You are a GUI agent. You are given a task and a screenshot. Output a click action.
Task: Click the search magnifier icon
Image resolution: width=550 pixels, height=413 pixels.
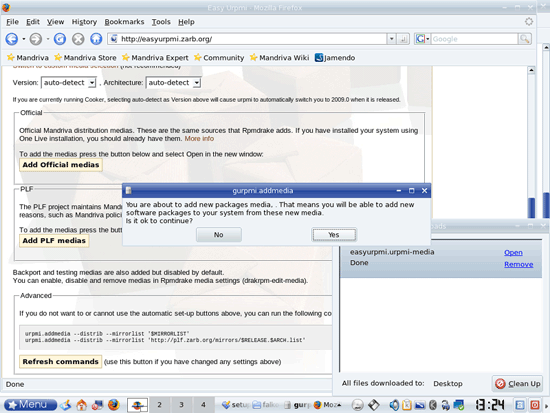pos(525,39)
